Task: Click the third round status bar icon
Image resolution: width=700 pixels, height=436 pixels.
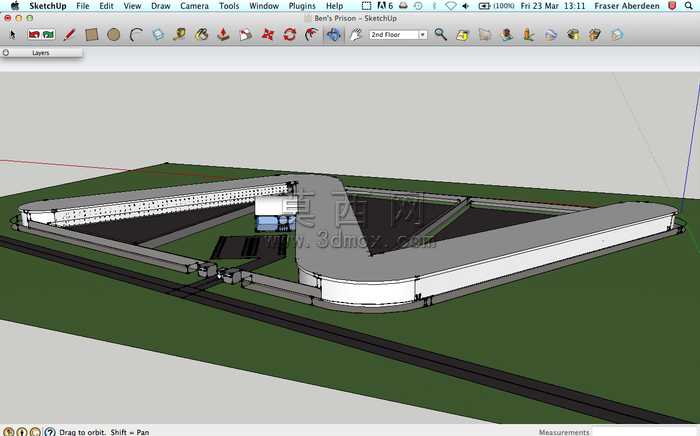Action: click(35, 432)
